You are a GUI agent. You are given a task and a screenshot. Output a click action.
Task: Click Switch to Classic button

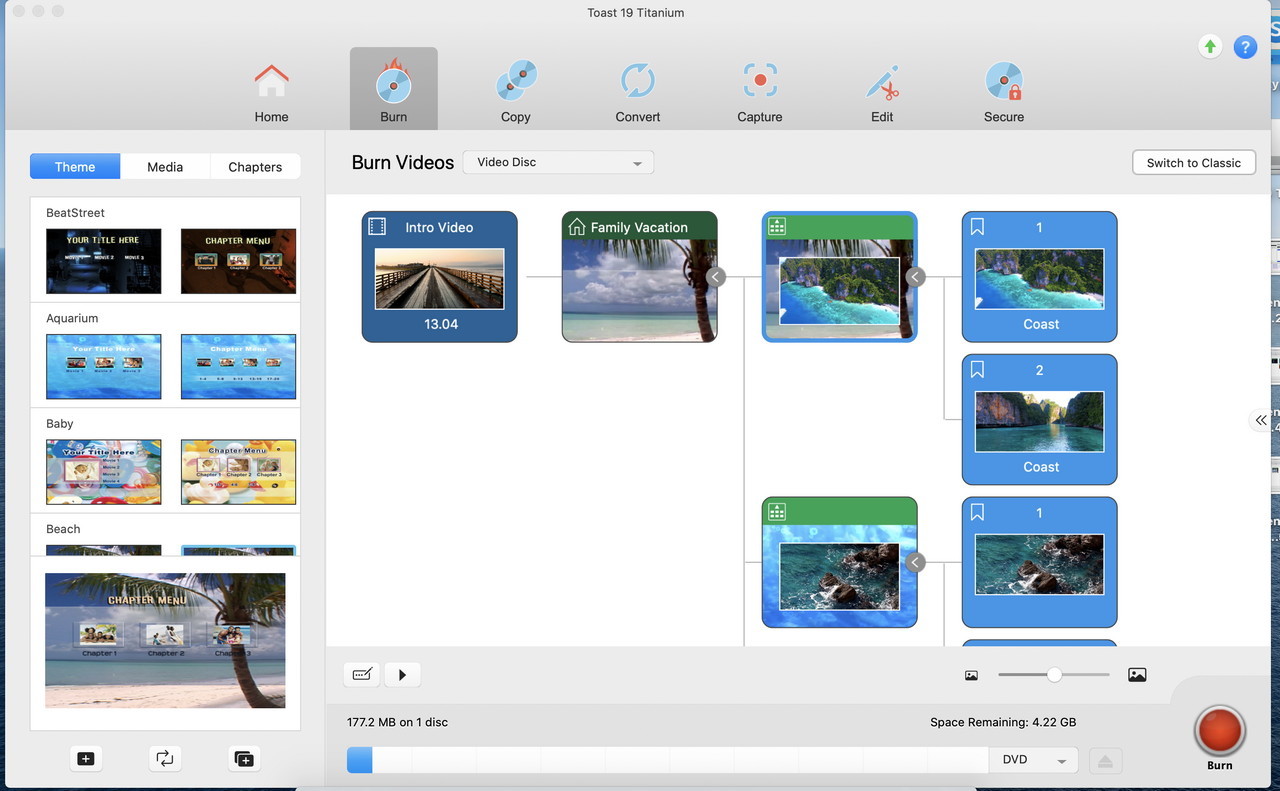coord(1193,162)
